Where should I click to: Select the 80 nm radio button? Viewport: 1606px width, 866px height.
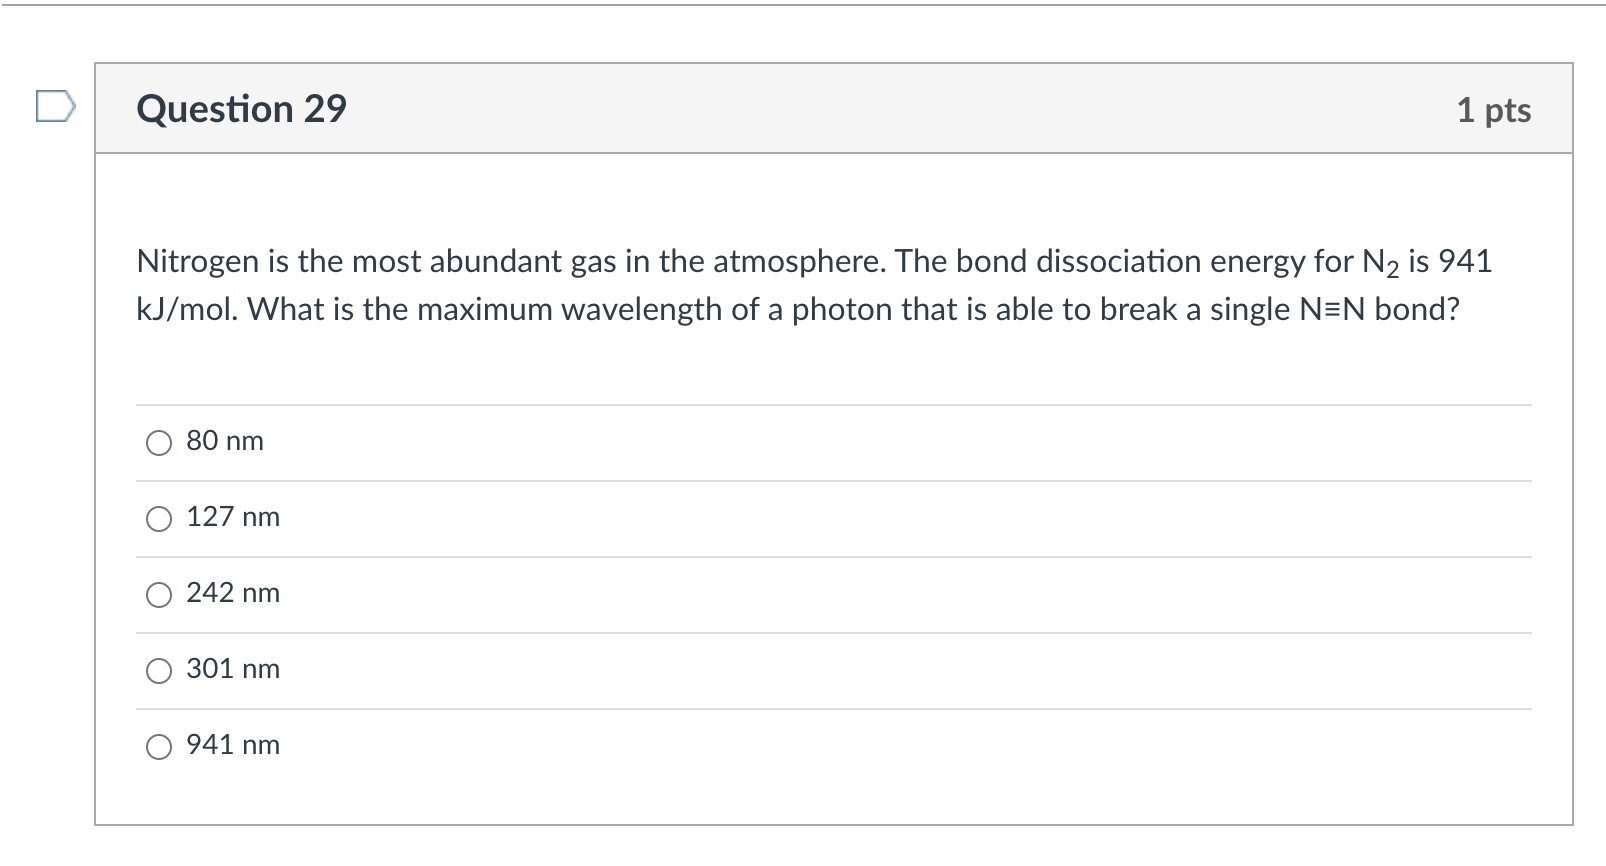159,442
